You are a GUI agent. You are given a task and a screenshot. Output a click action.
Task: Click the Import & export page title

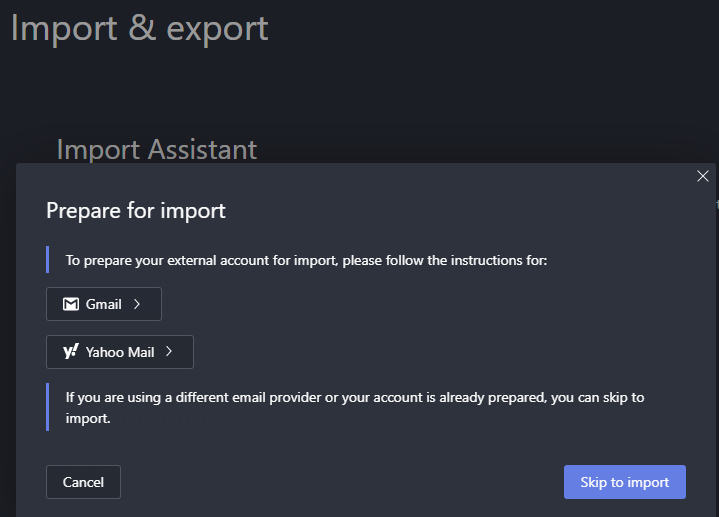tap(139, 27)
